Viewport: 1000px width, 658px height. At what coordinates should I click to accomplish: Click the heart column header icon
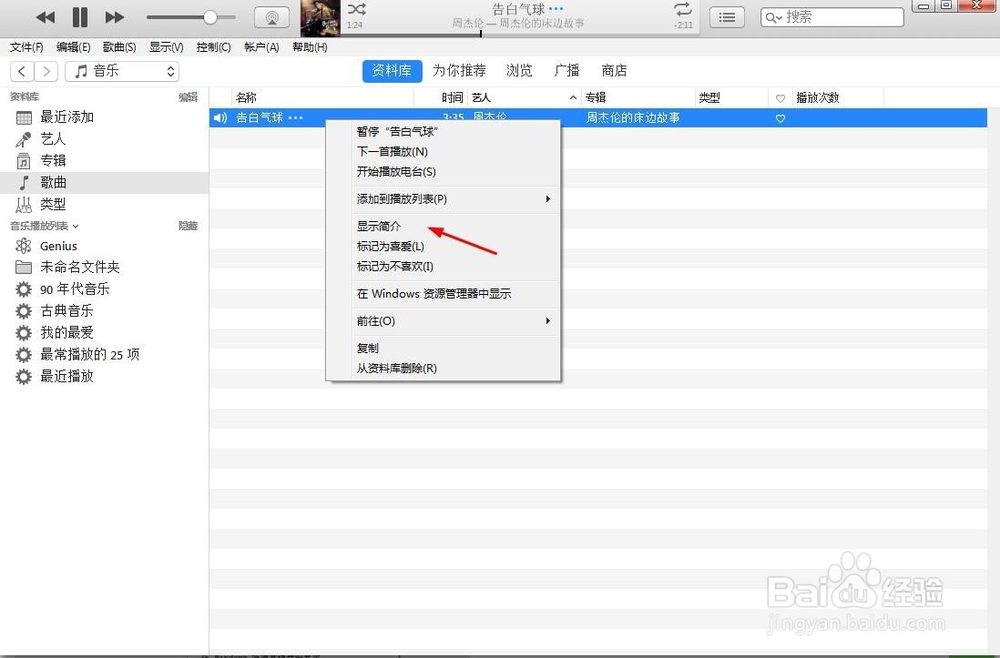[780, 98]
